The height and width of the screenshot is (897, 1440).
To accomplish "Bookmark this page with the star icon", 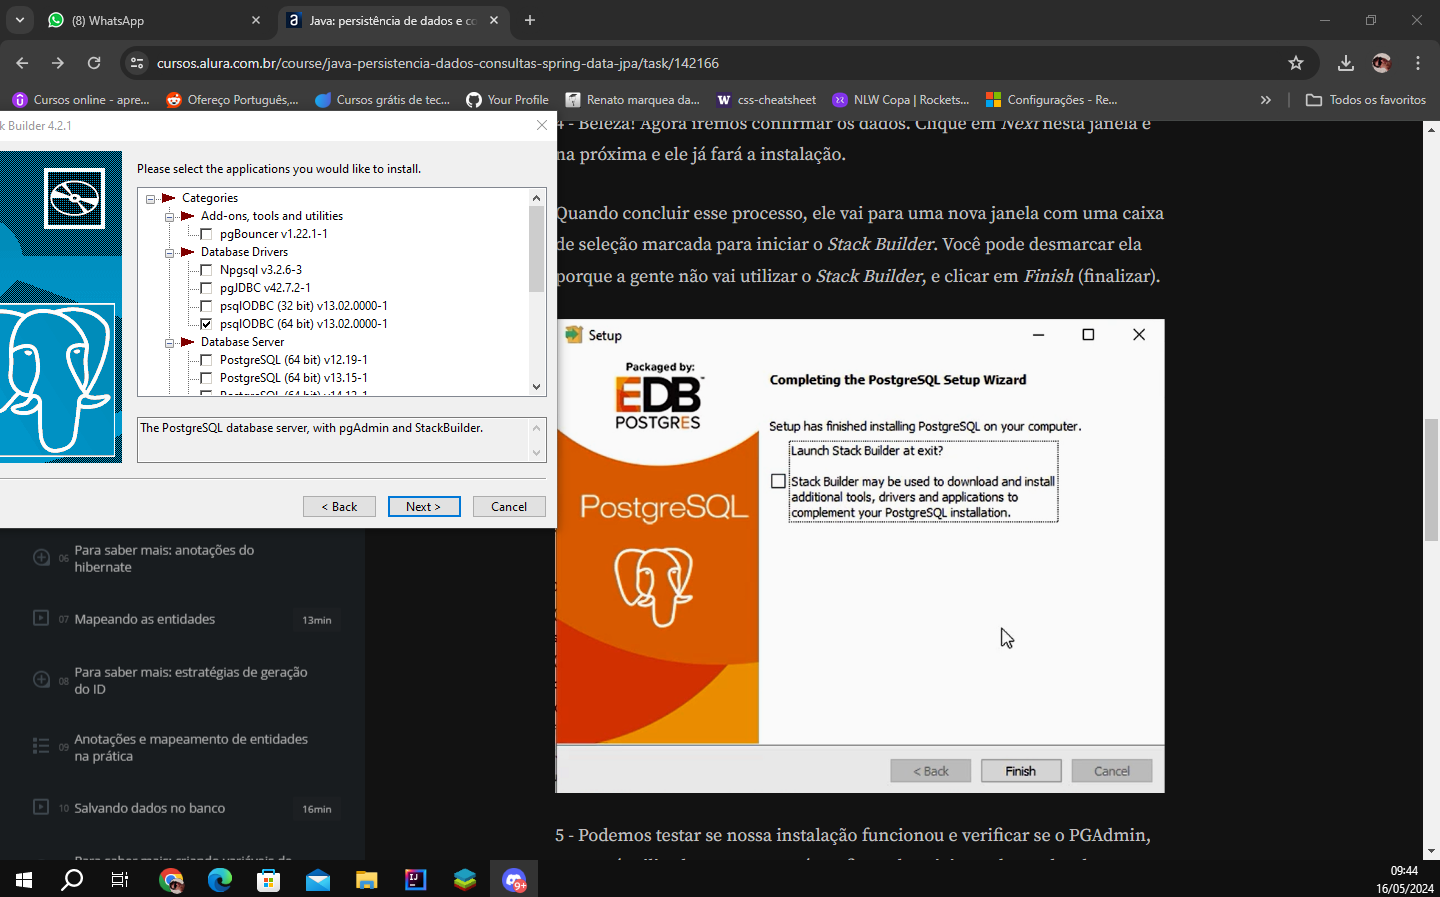I will 1296,63.
